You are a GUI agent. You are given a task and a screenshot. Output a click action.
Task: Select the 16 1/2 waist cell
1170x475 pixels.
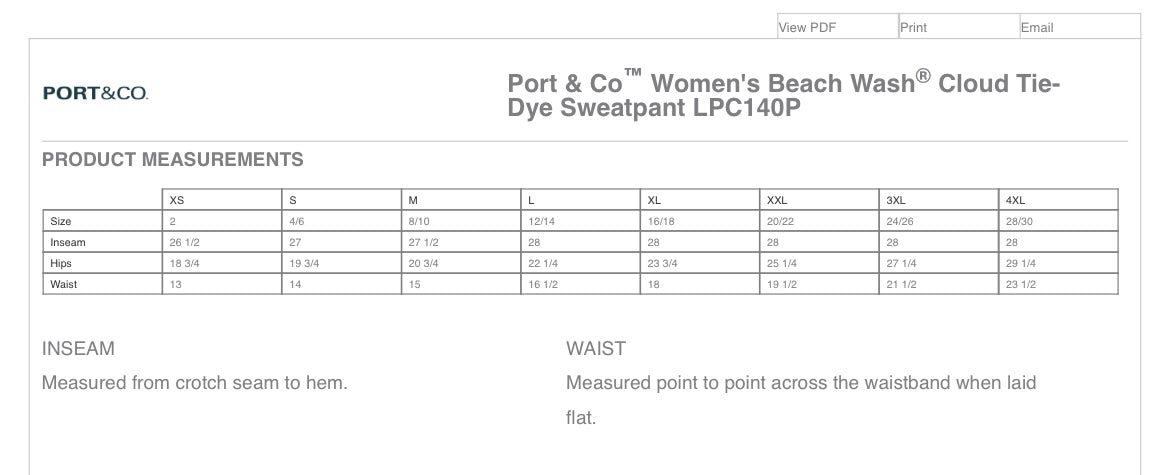(x=543, y=284)
